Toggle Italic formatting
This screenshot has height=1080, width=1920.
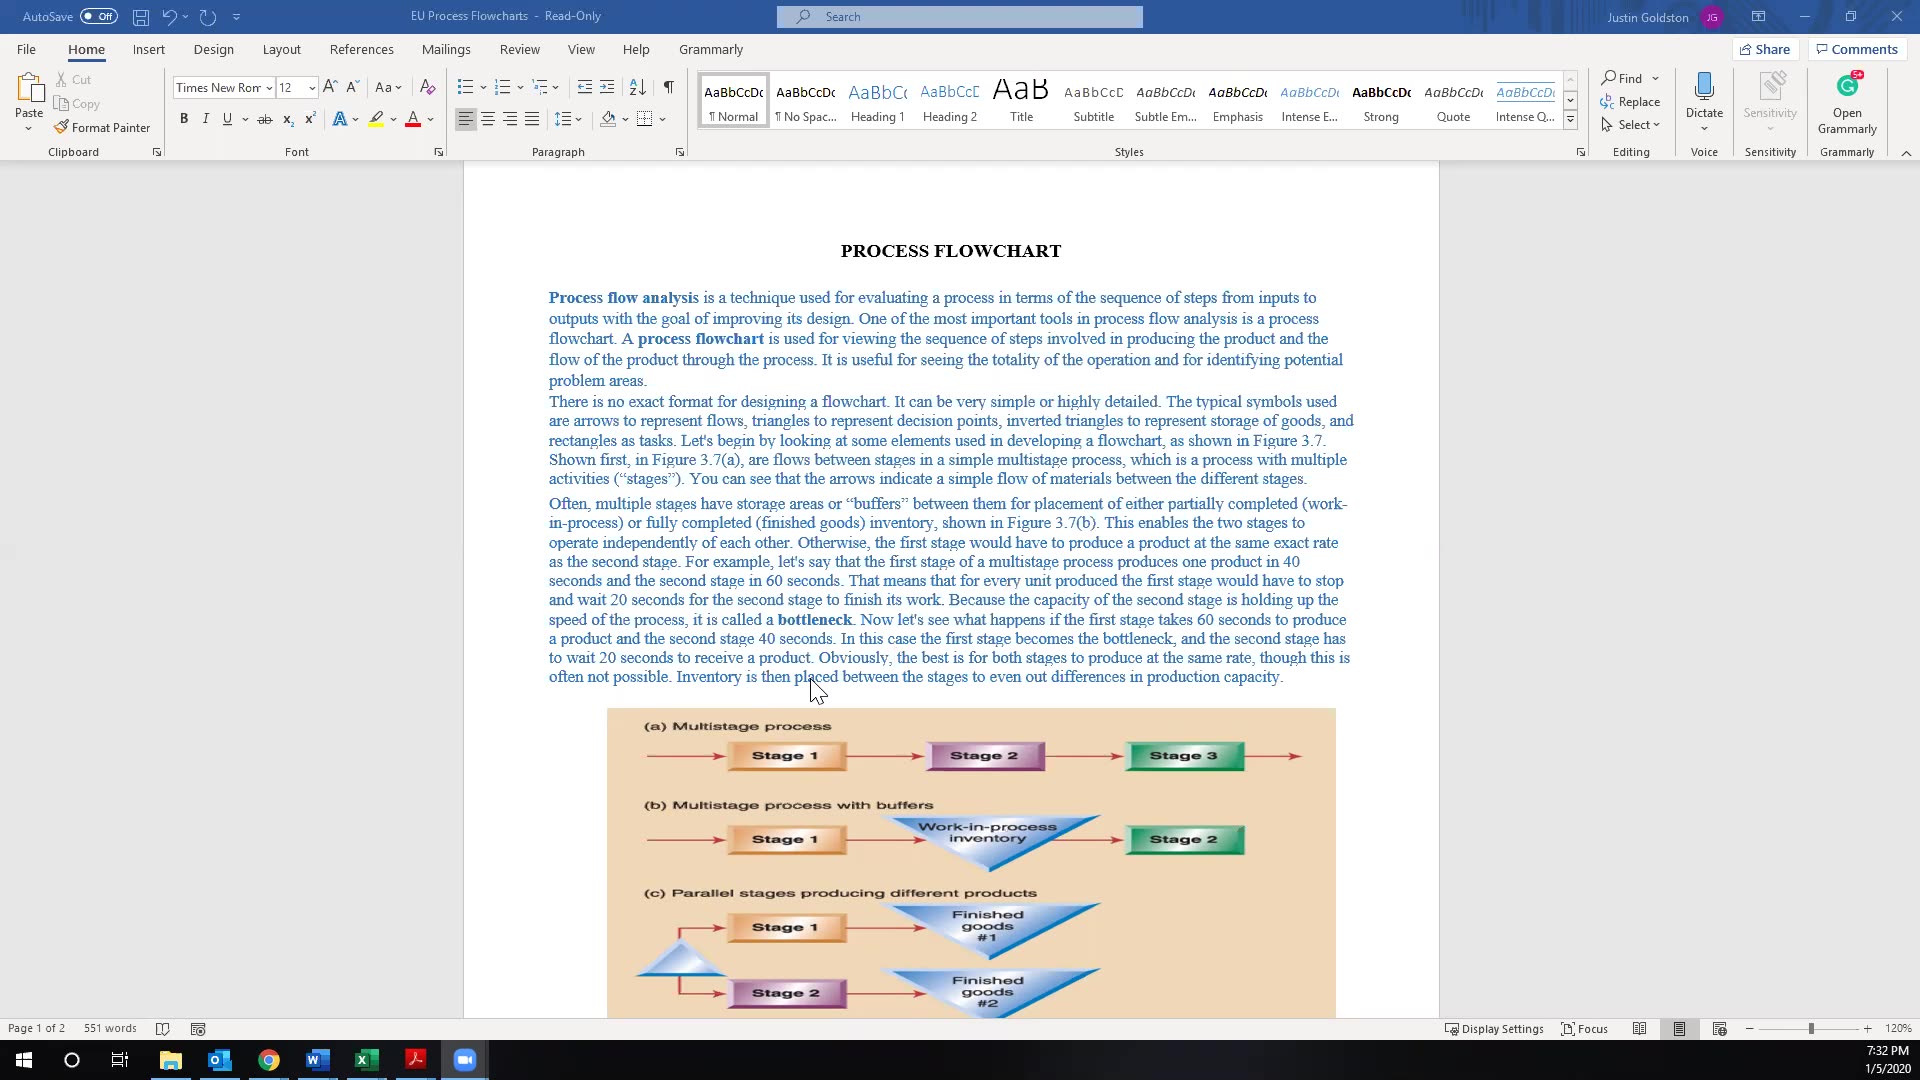tap(206, 119)
